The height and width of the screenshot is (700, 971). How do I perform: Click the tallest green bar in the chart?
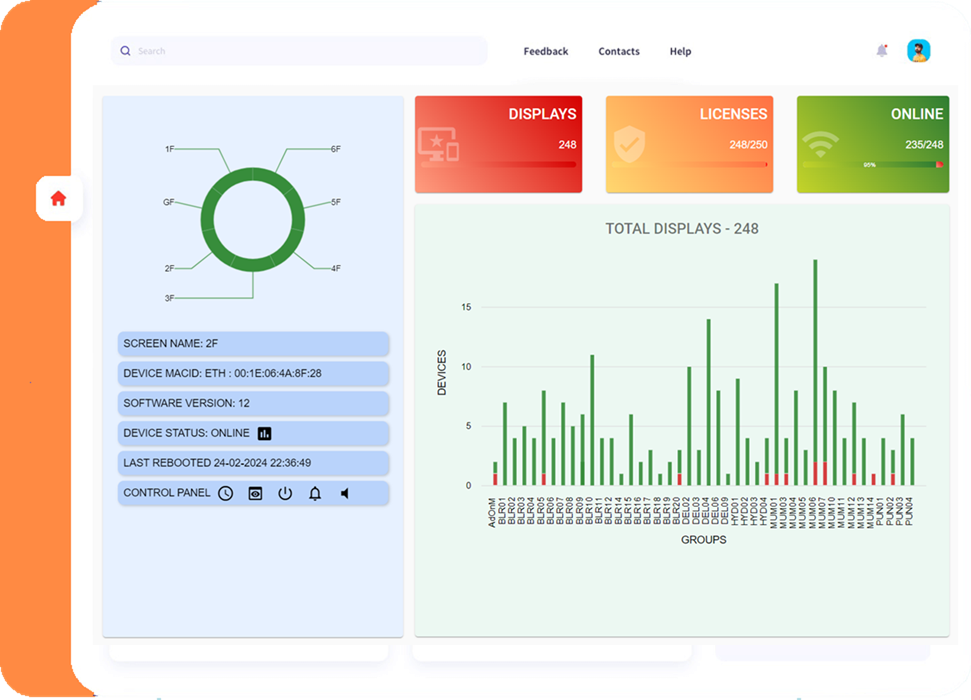coord(815,360)
